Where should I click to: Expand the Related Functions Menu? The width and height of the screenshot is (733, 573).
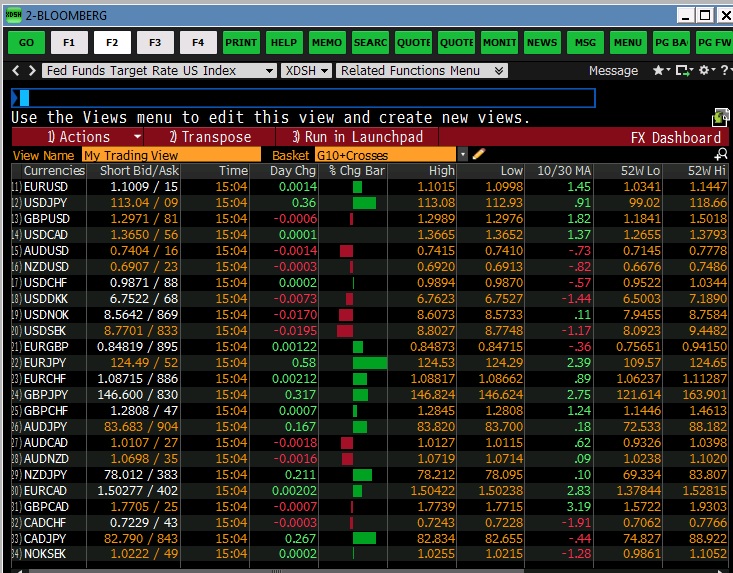point(422,71)
